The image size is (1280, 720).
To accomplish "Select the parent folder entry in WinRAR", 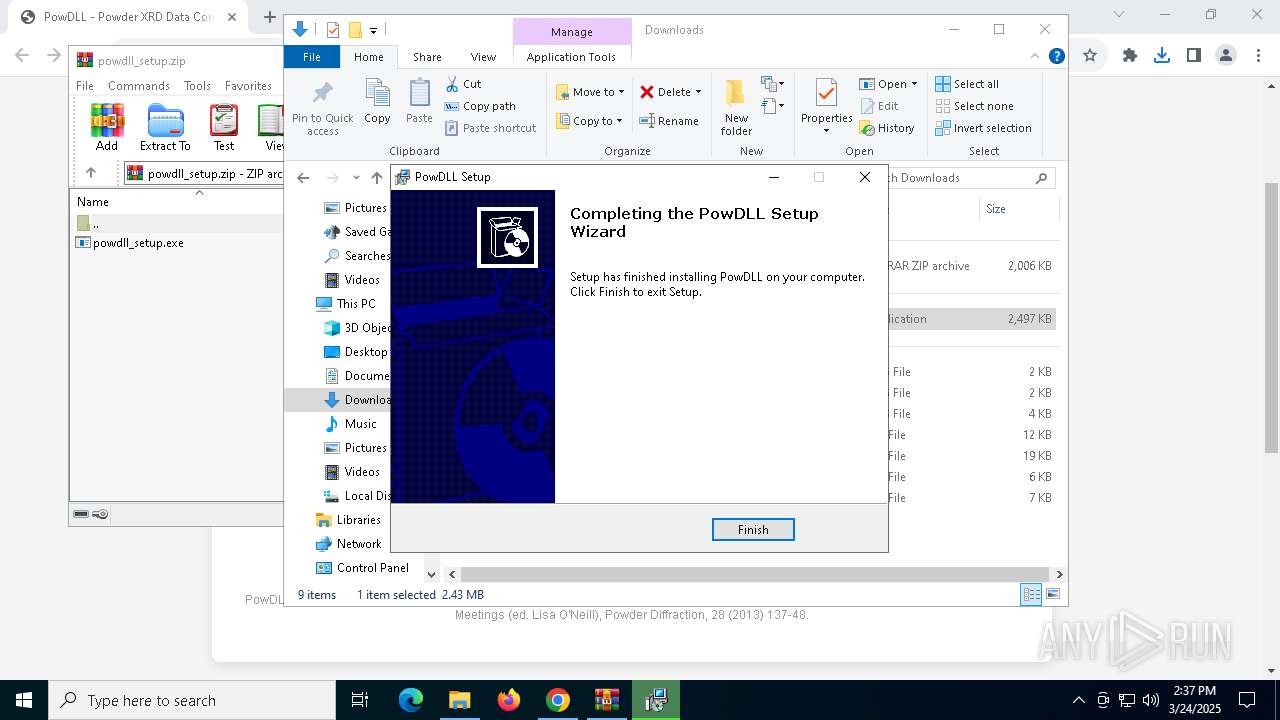I will point(90,223).
